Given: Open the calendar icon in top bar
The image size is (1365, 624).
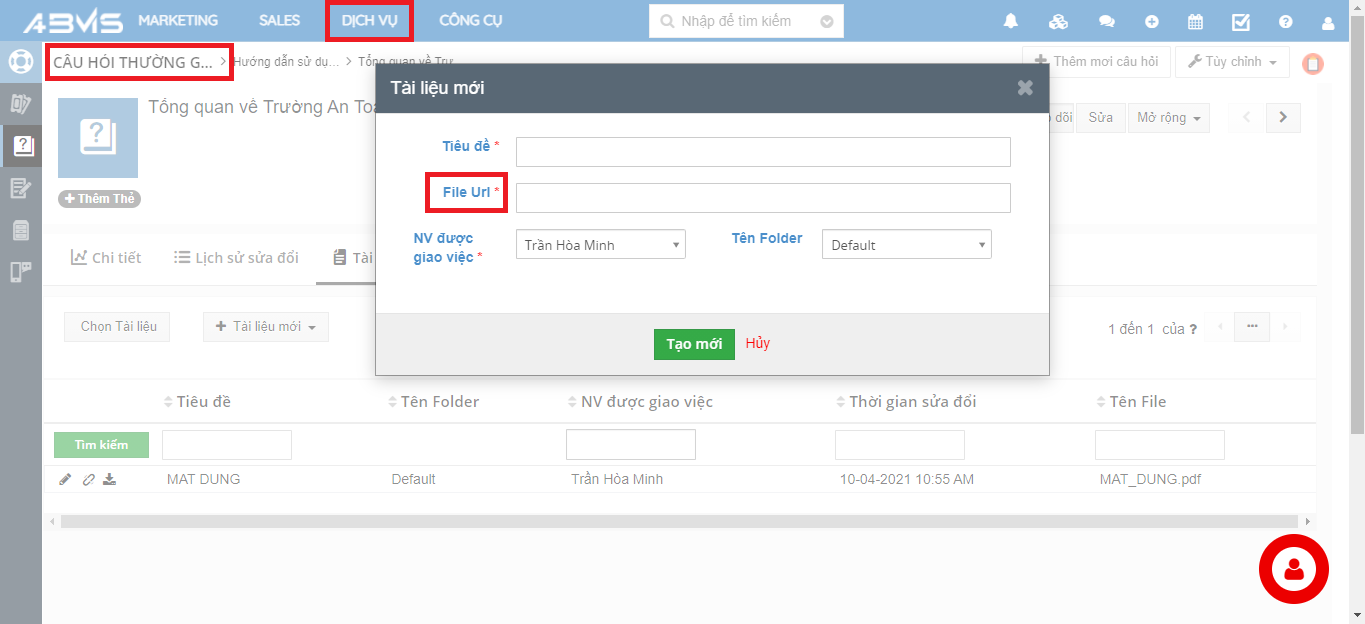Looking at the screenshot, I should [x=1195, y=21].
